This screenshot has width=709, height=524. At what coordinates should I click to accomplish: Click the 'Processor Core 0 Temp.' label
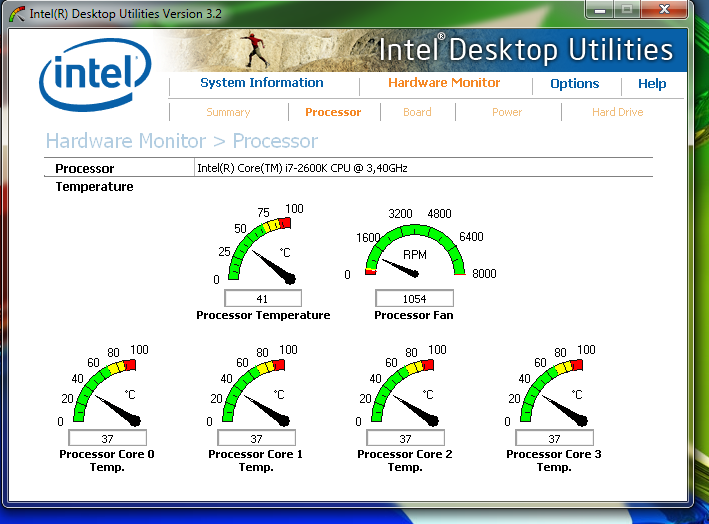107,461
